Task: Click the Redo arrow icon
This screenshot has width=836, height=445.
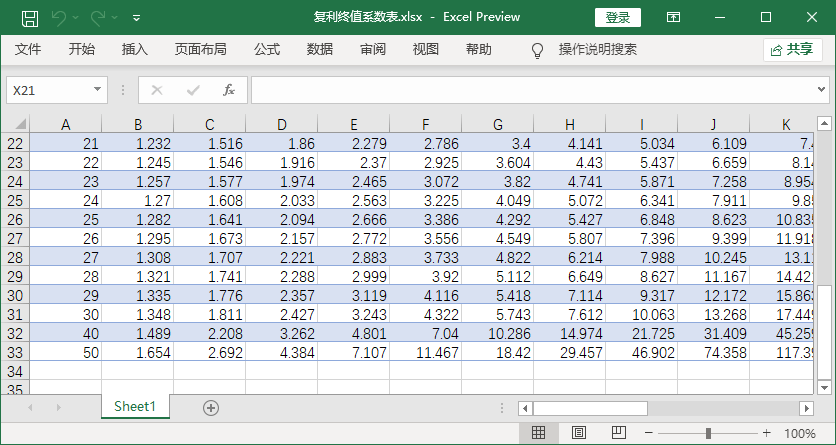Action: 98,17
